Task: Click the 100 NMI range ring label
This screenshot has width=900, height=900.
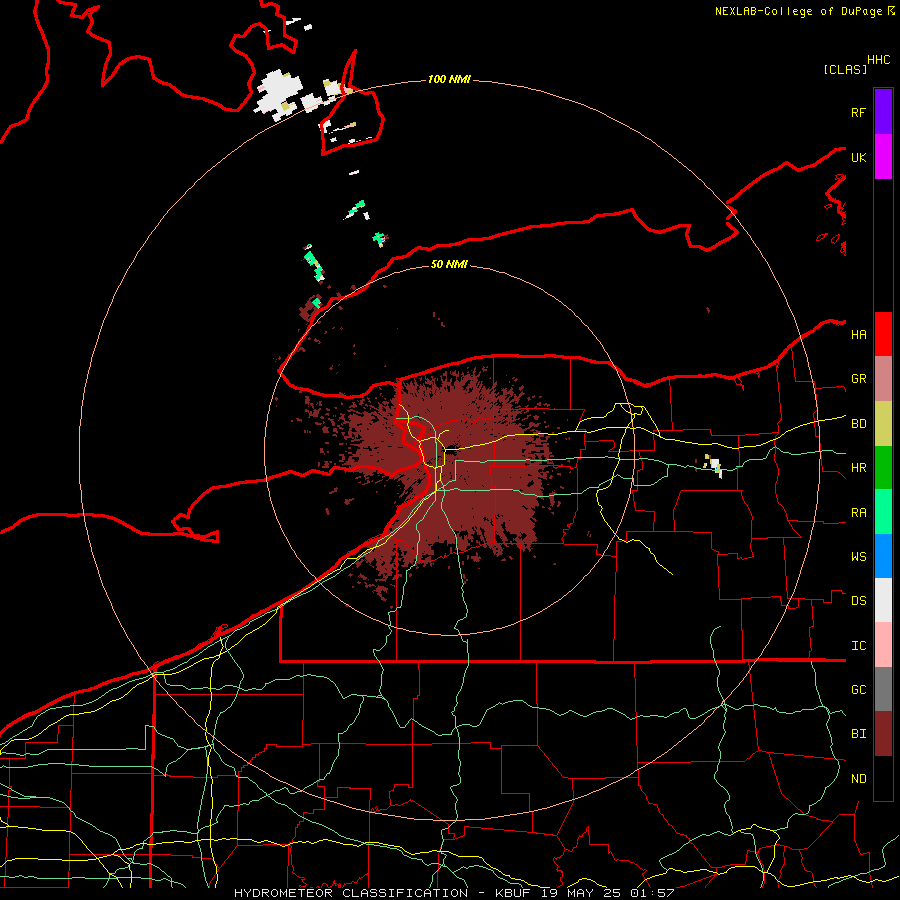Action: tap(449, 79)
